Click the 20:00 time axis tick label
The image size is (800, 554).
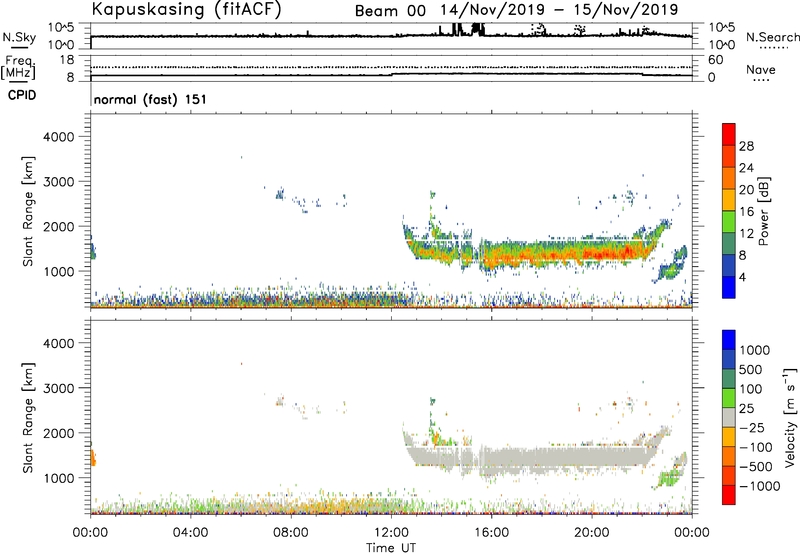(x=591, y=533)
